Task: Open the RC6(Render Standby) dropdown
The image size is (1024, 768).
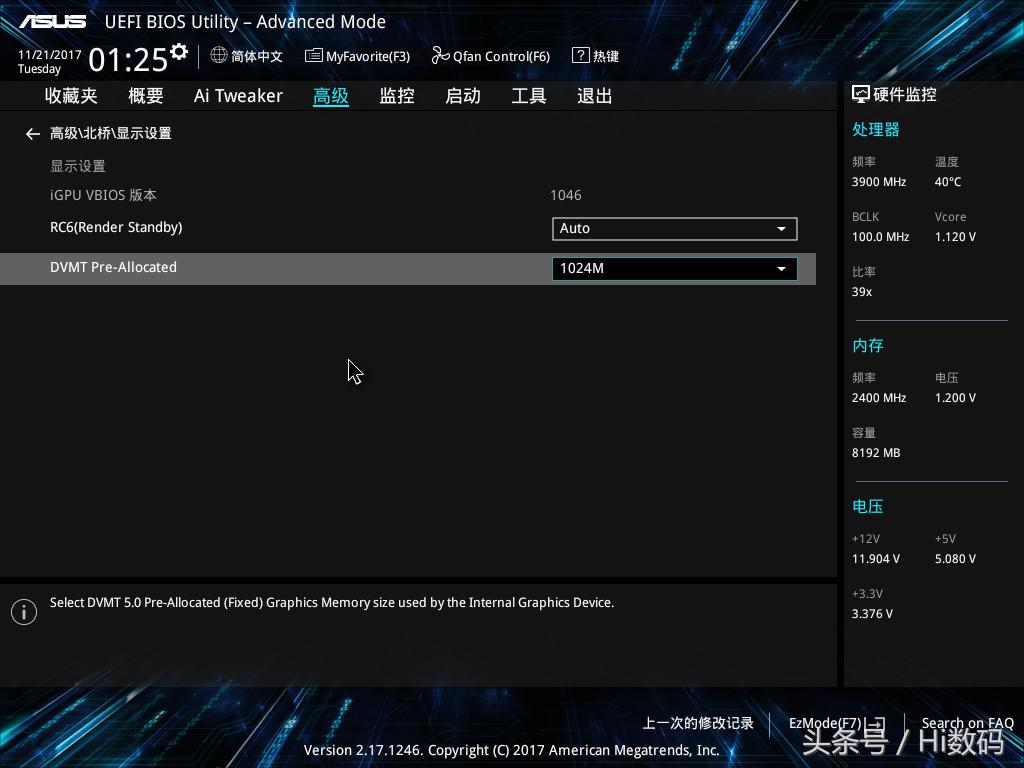Action: [674, 228]
